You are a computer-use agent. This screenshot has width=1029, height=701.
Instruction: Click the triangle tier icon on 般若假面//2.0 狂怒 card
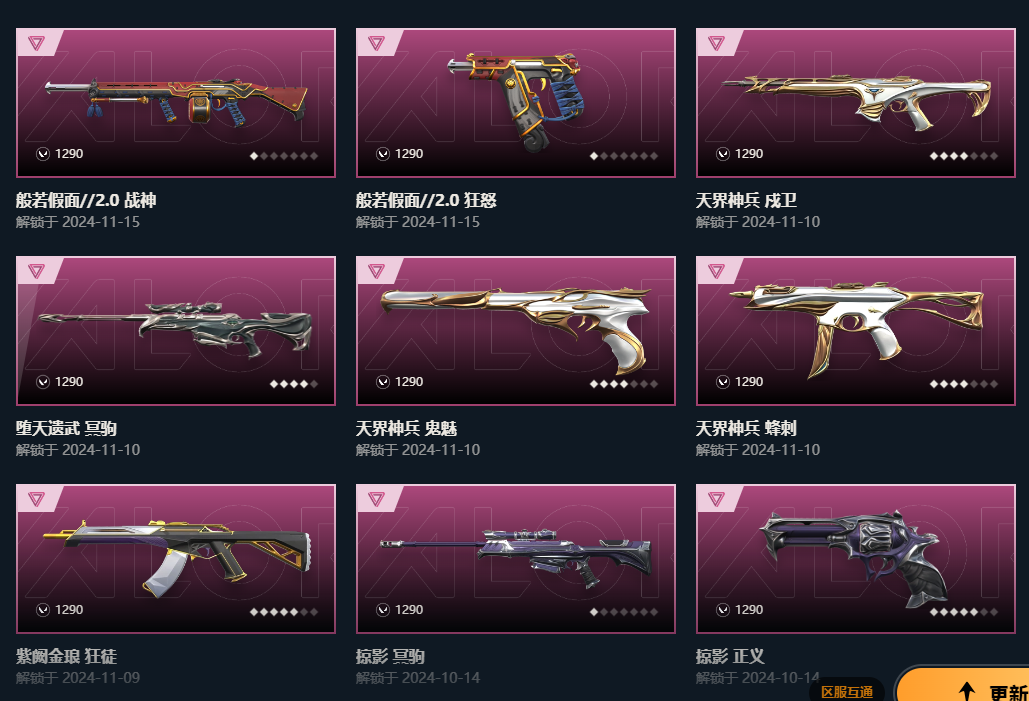(377, 43)
